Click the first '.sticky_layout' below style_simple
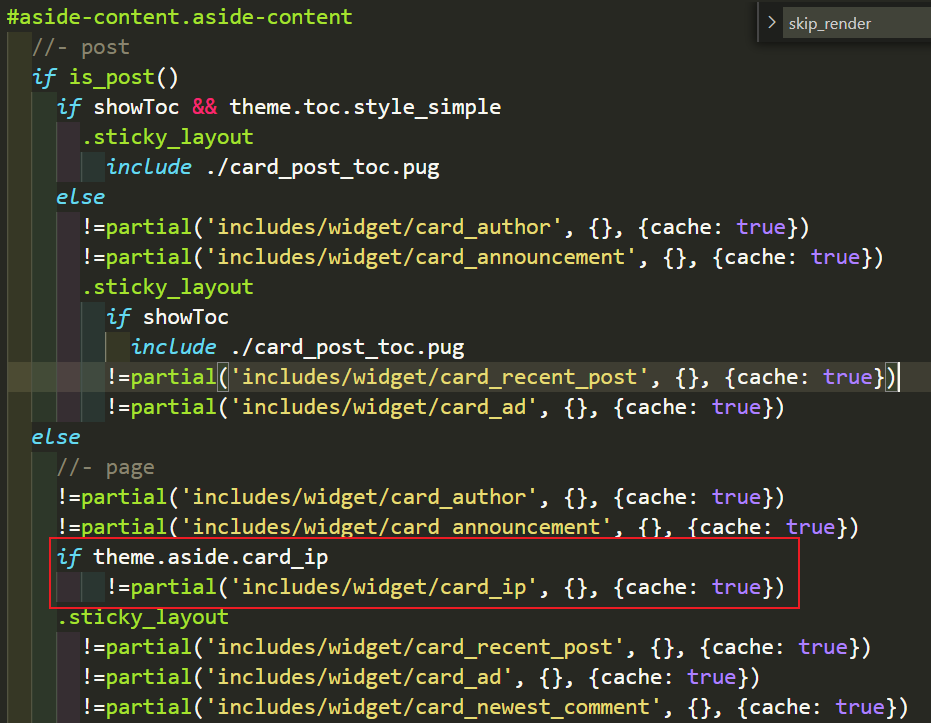 point(168,137)
